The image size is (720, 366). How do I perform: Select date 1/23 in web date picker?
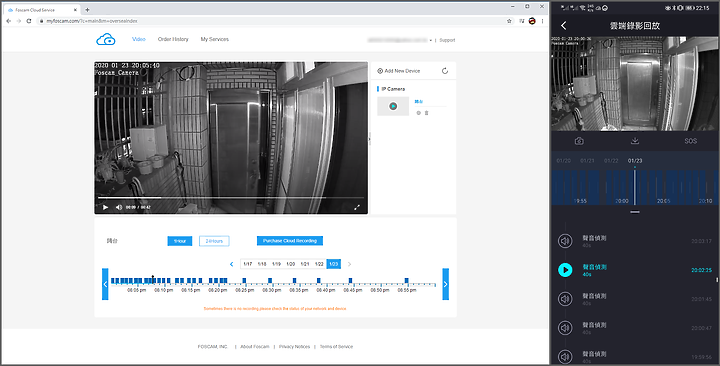click(x=333, y=264)
